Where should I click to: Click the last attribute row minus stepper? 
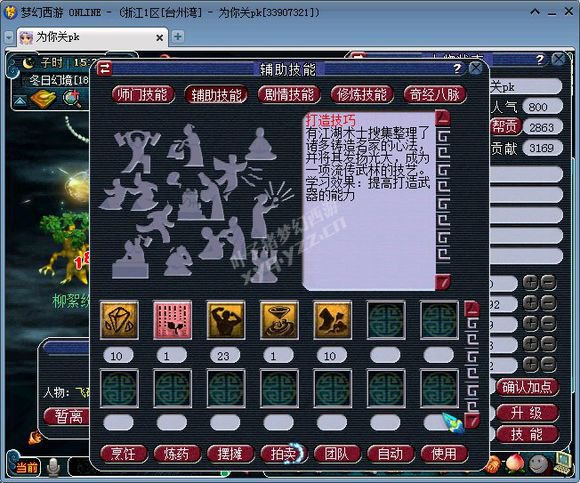[548, 364]
